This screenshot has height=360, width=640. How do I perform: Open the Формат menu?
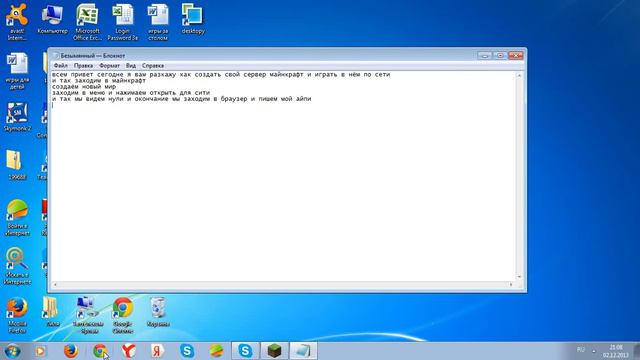point(109,66)
